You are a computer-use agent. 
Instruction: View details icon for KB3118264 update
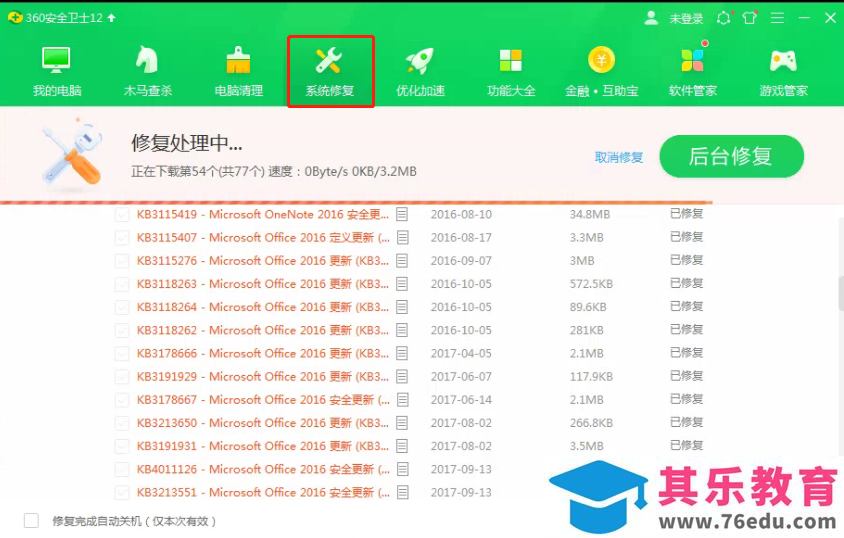(402, 307)
